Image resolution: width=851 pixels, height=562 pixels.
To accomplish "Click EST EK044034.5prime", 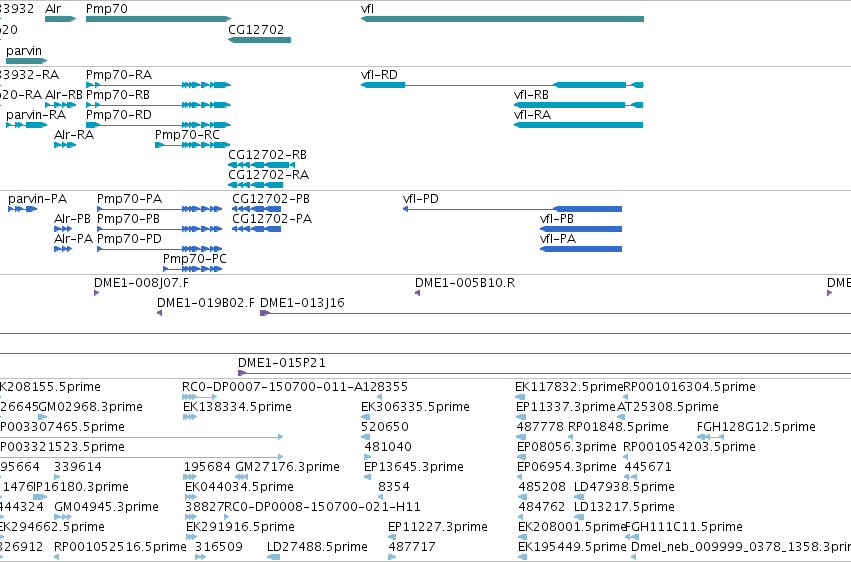I will point(239,487).
